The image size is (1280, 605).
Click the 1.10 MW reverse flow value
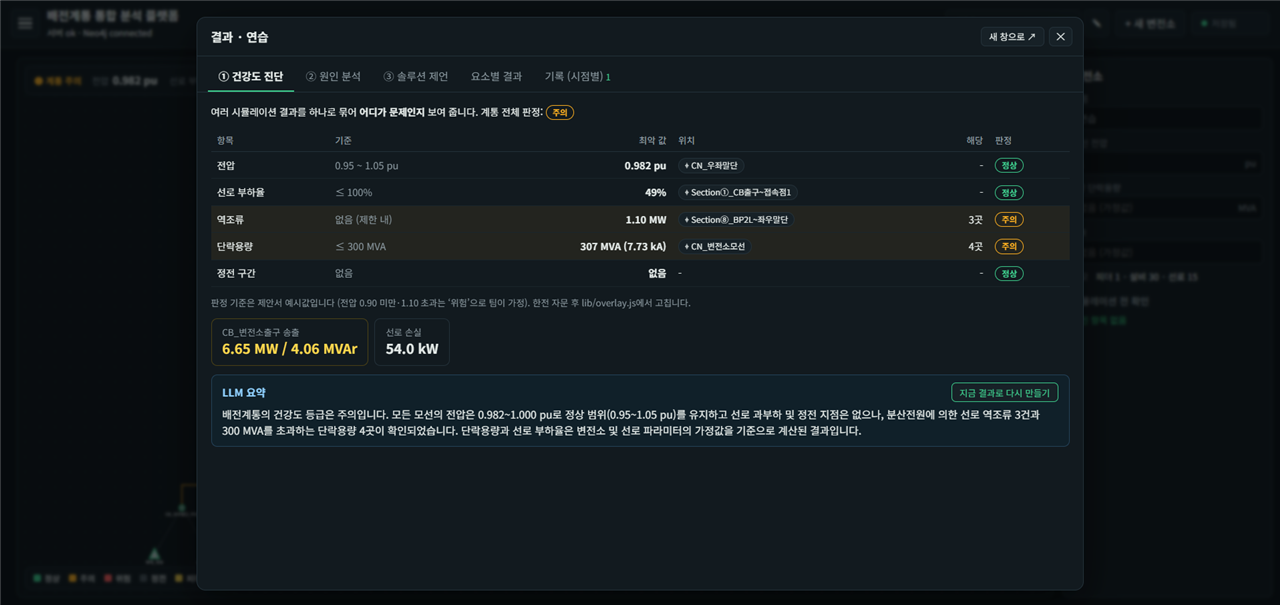[x=646, y=220]
